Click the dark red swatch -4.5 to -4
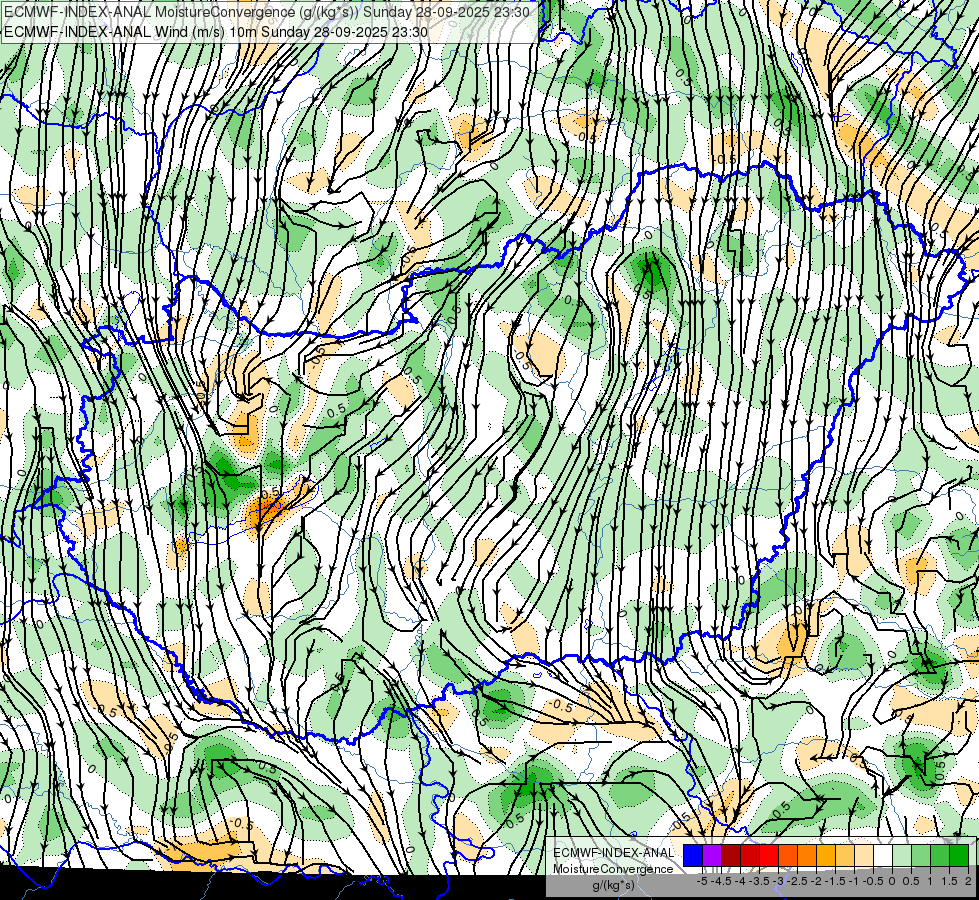Viewport: 979px width, 900px height. (731, 856)
